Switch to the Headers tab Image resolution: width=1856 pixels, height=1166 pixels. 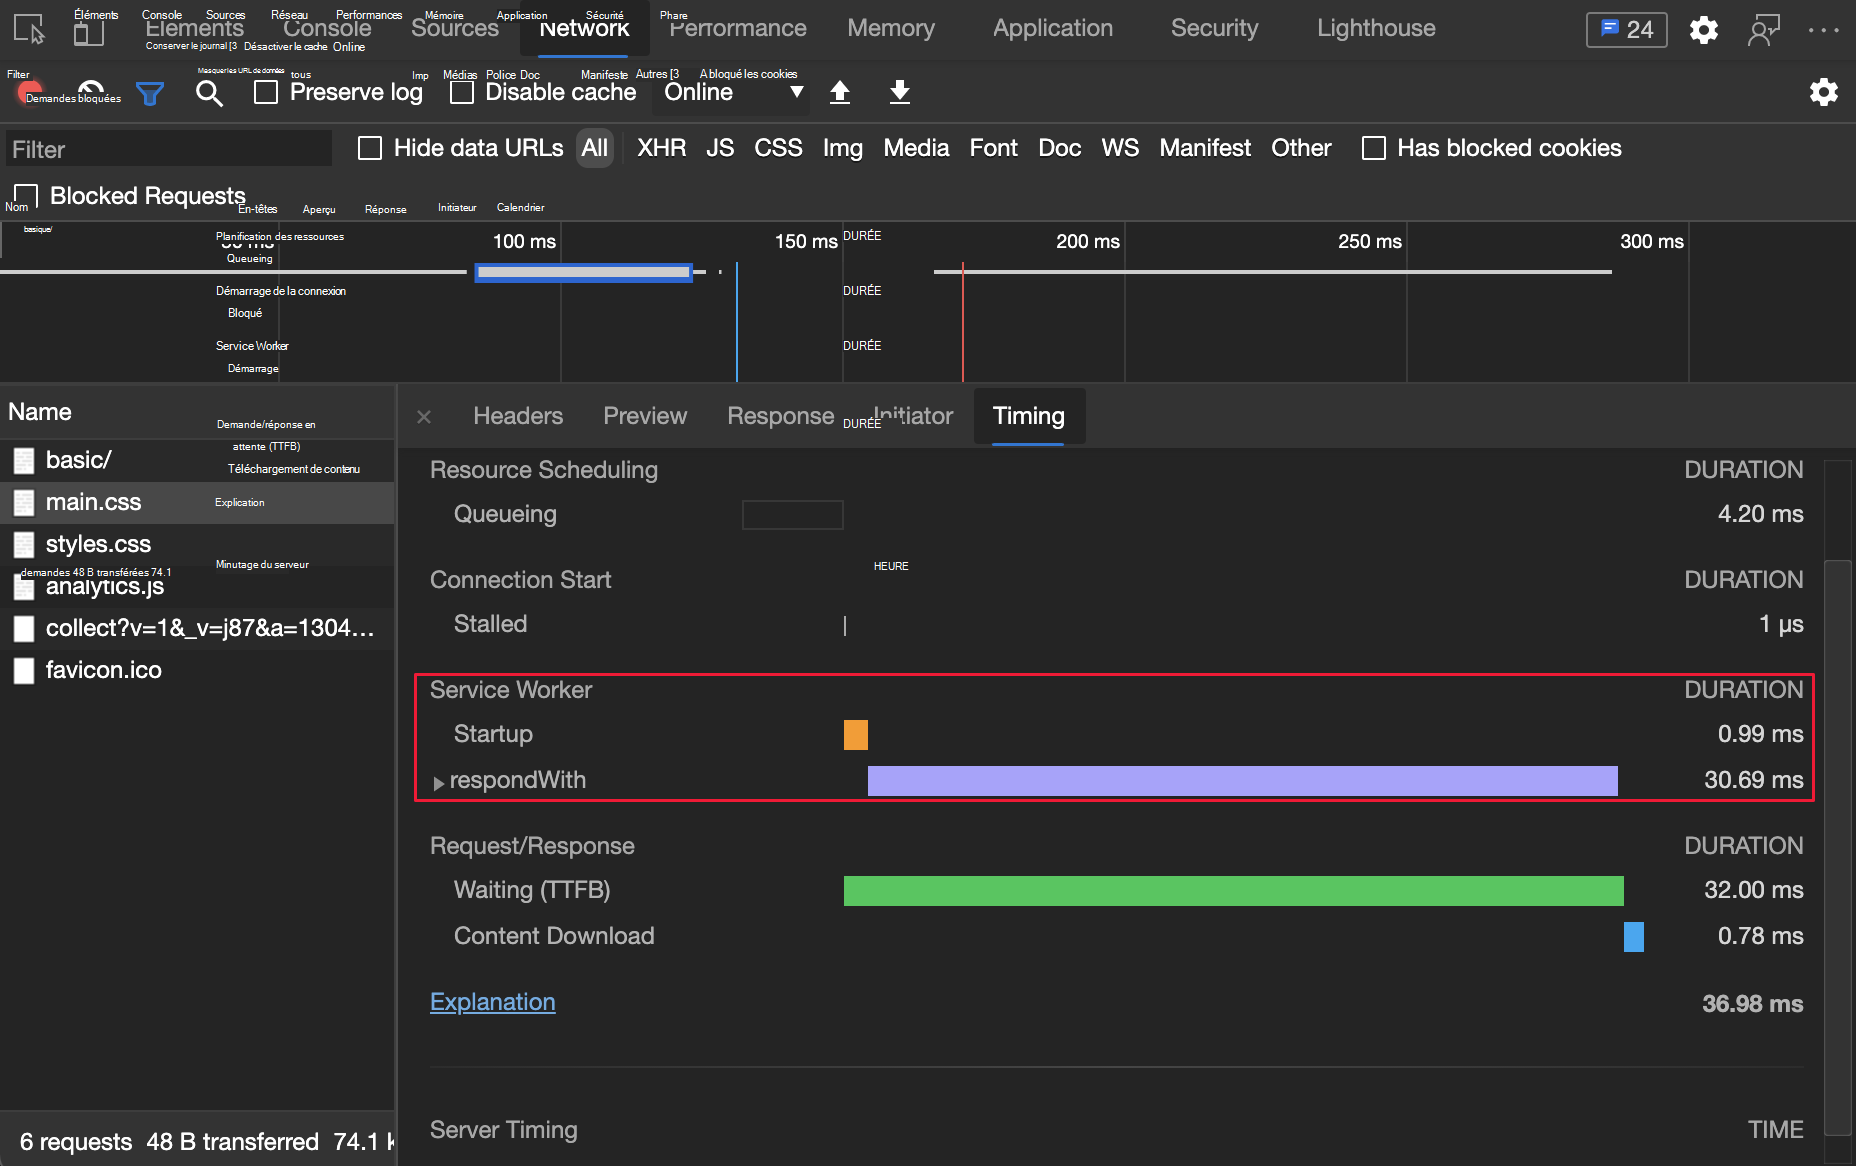pos(517,416)
